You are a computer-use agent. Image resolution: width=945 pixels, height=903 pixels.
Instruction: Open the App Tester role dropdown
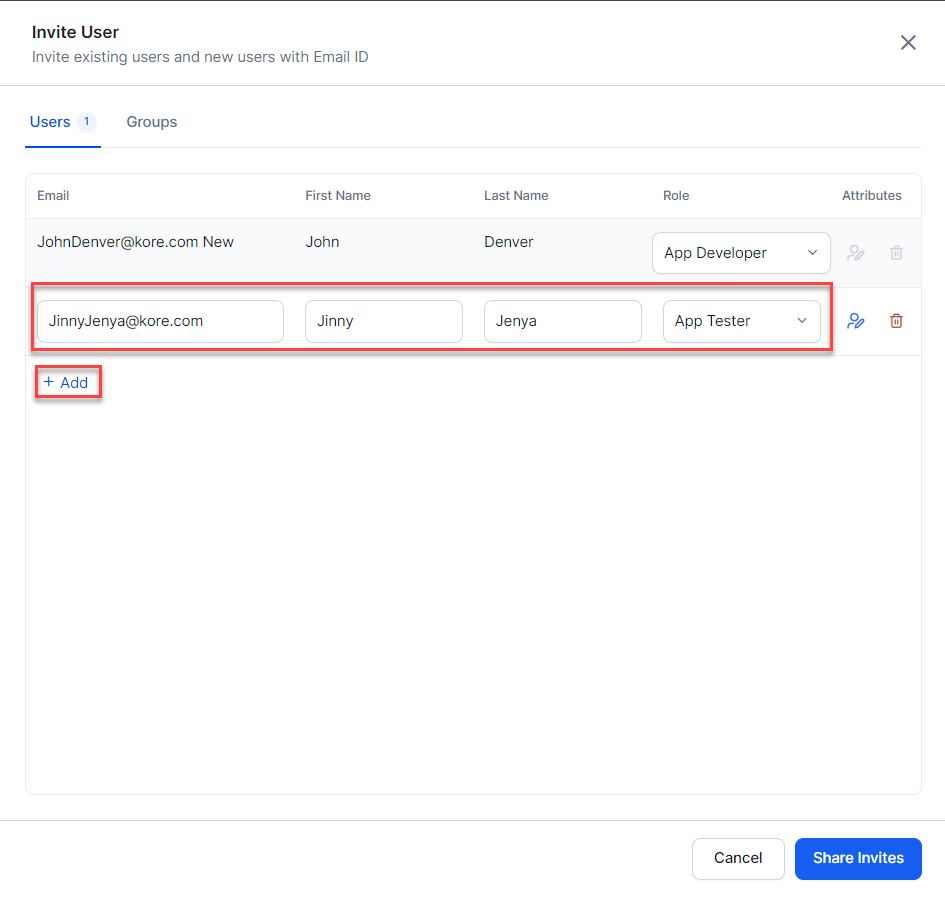[741, 321]
